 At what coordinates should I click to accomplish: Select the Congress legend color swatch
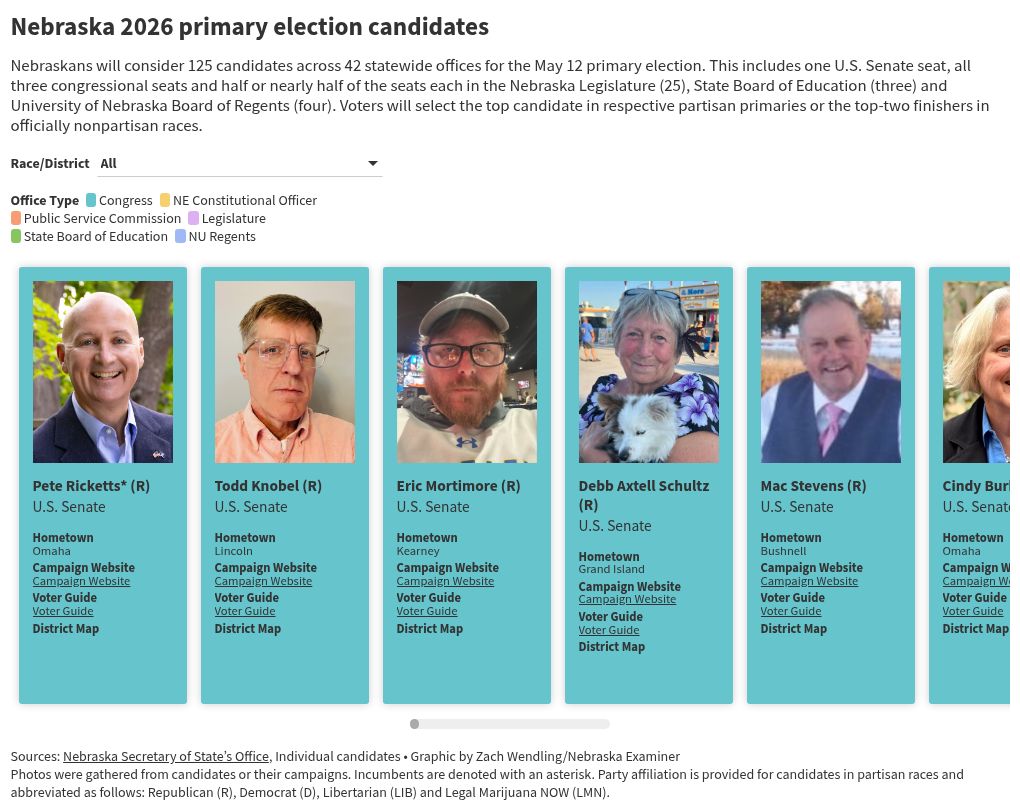91,200
